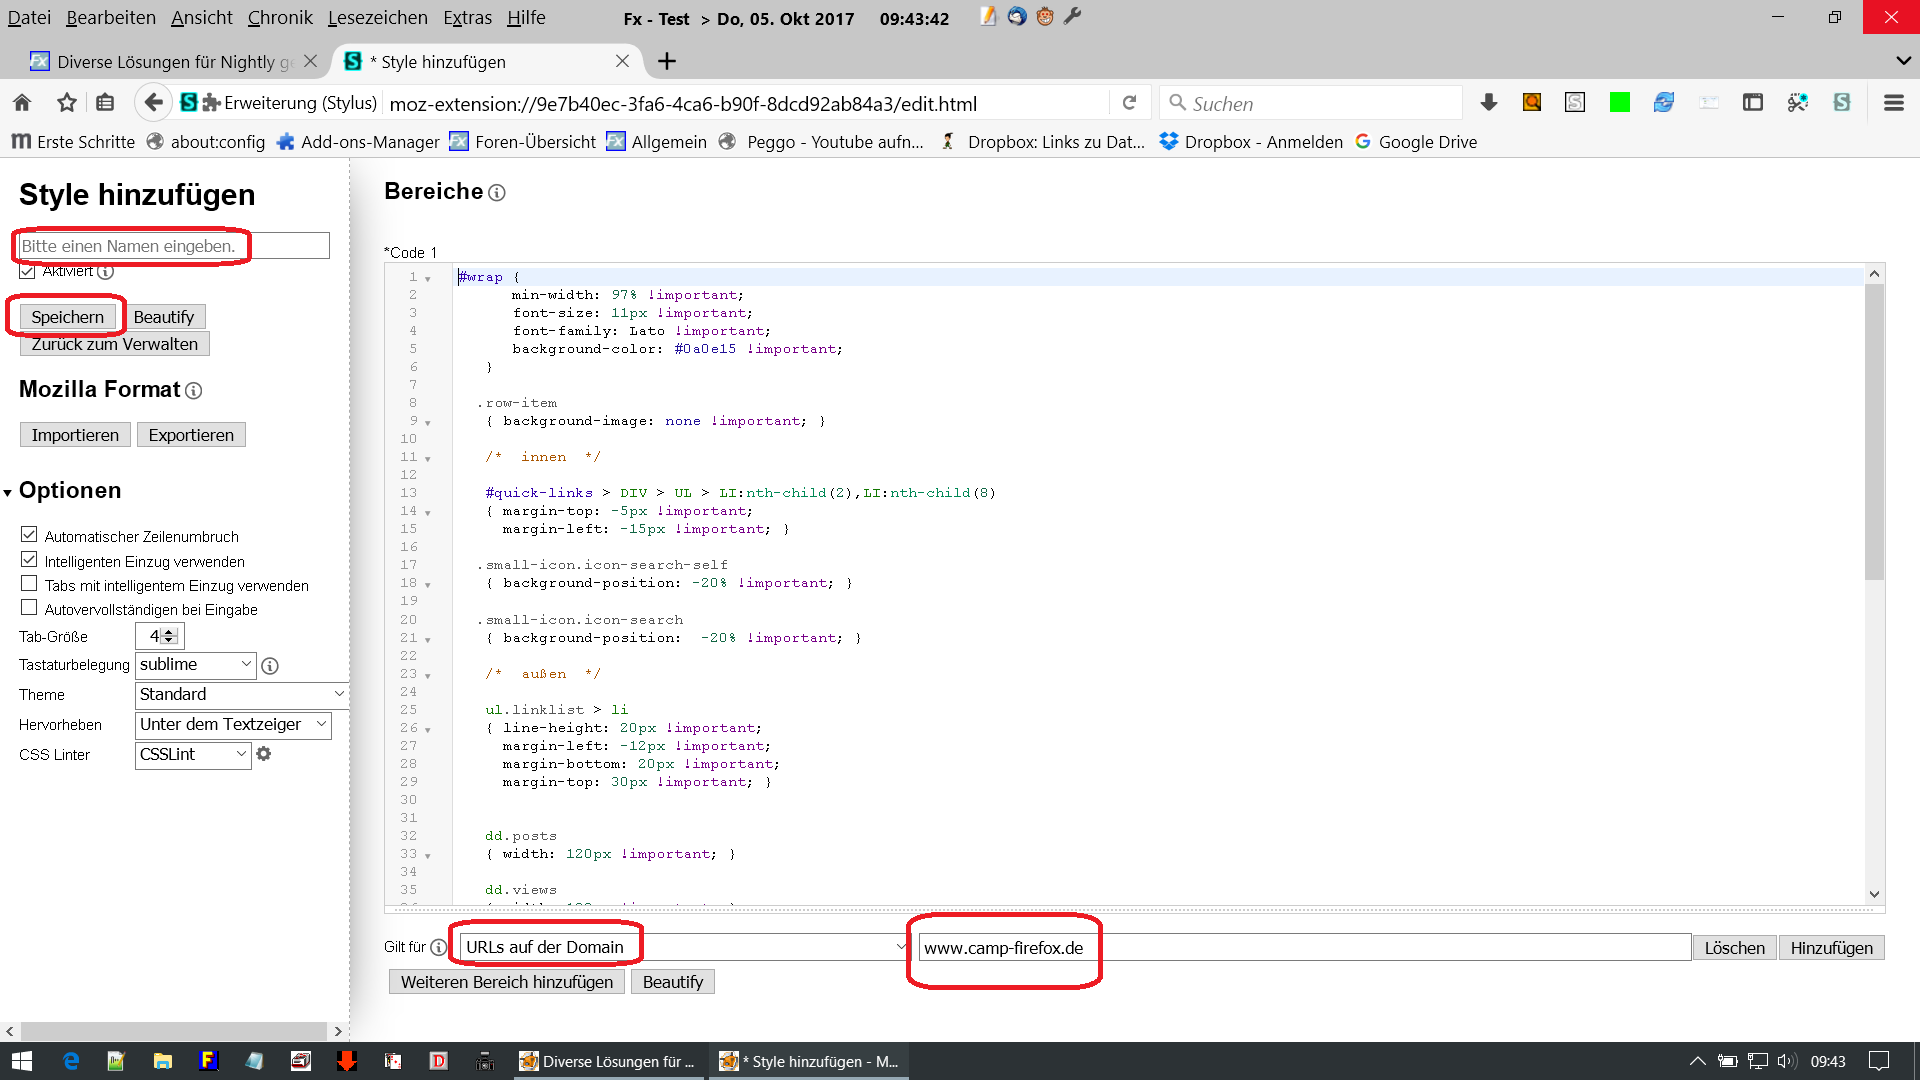This screenshot has width=1920, height=1080.
Task: Open the downloads arrow icon
Action: pyautogui.click(x=1488, y=103)
